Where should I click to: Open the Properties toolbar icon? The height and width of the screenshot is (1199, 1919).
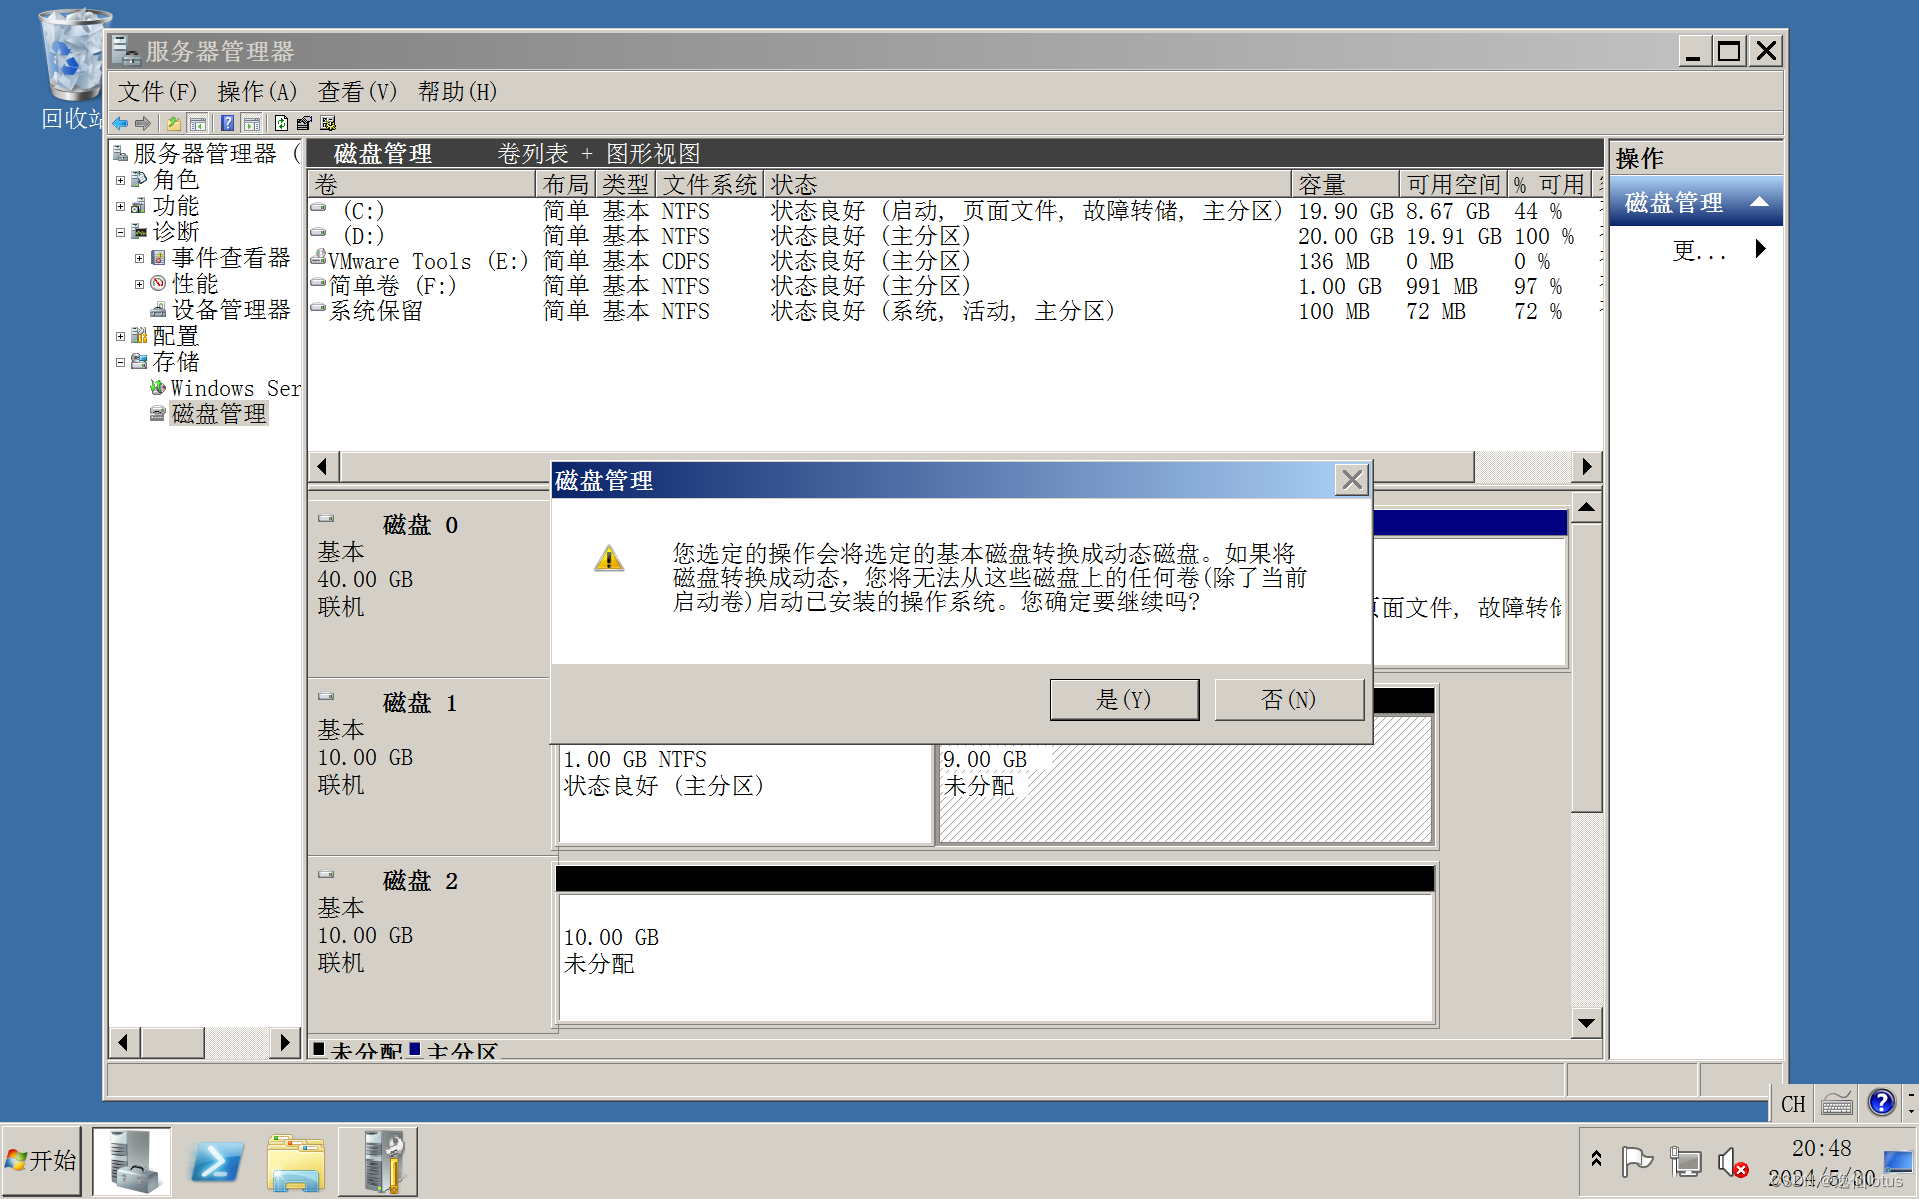304,123
